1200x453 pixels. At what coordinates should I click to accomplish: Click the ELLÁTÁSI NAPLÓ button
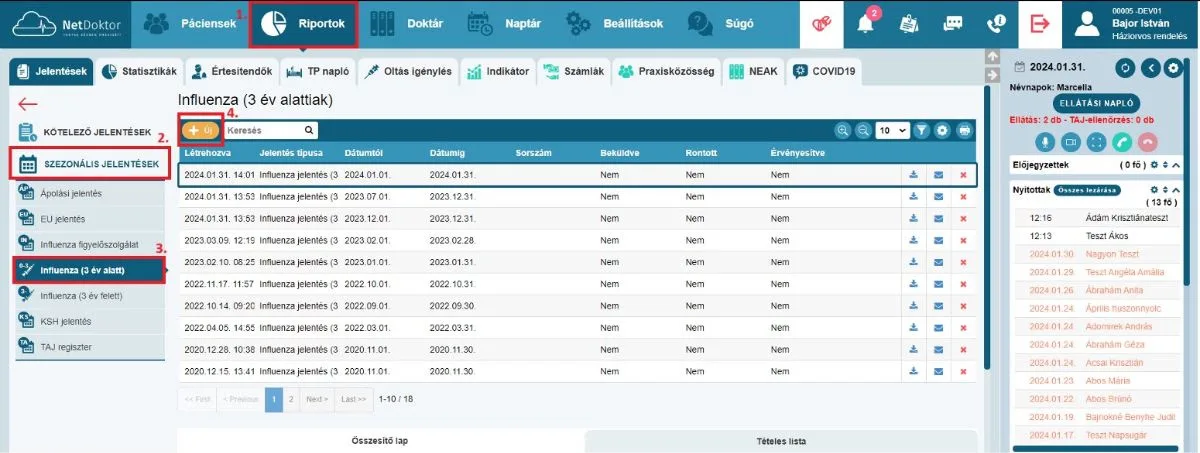pyautogui.click(x=1096, y=103)
